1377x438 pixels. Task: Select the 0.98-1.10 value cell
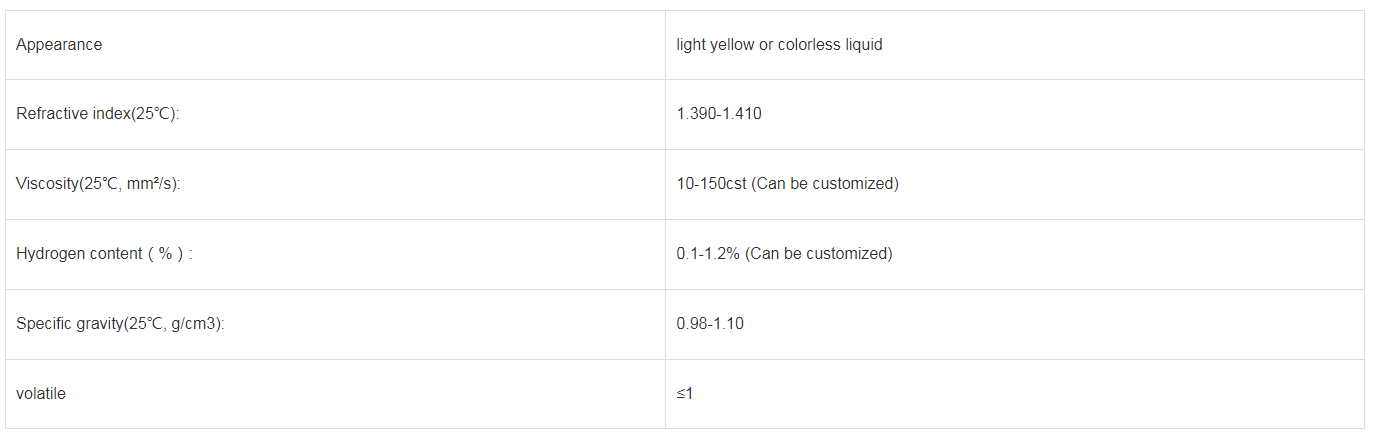(1014, 325)
